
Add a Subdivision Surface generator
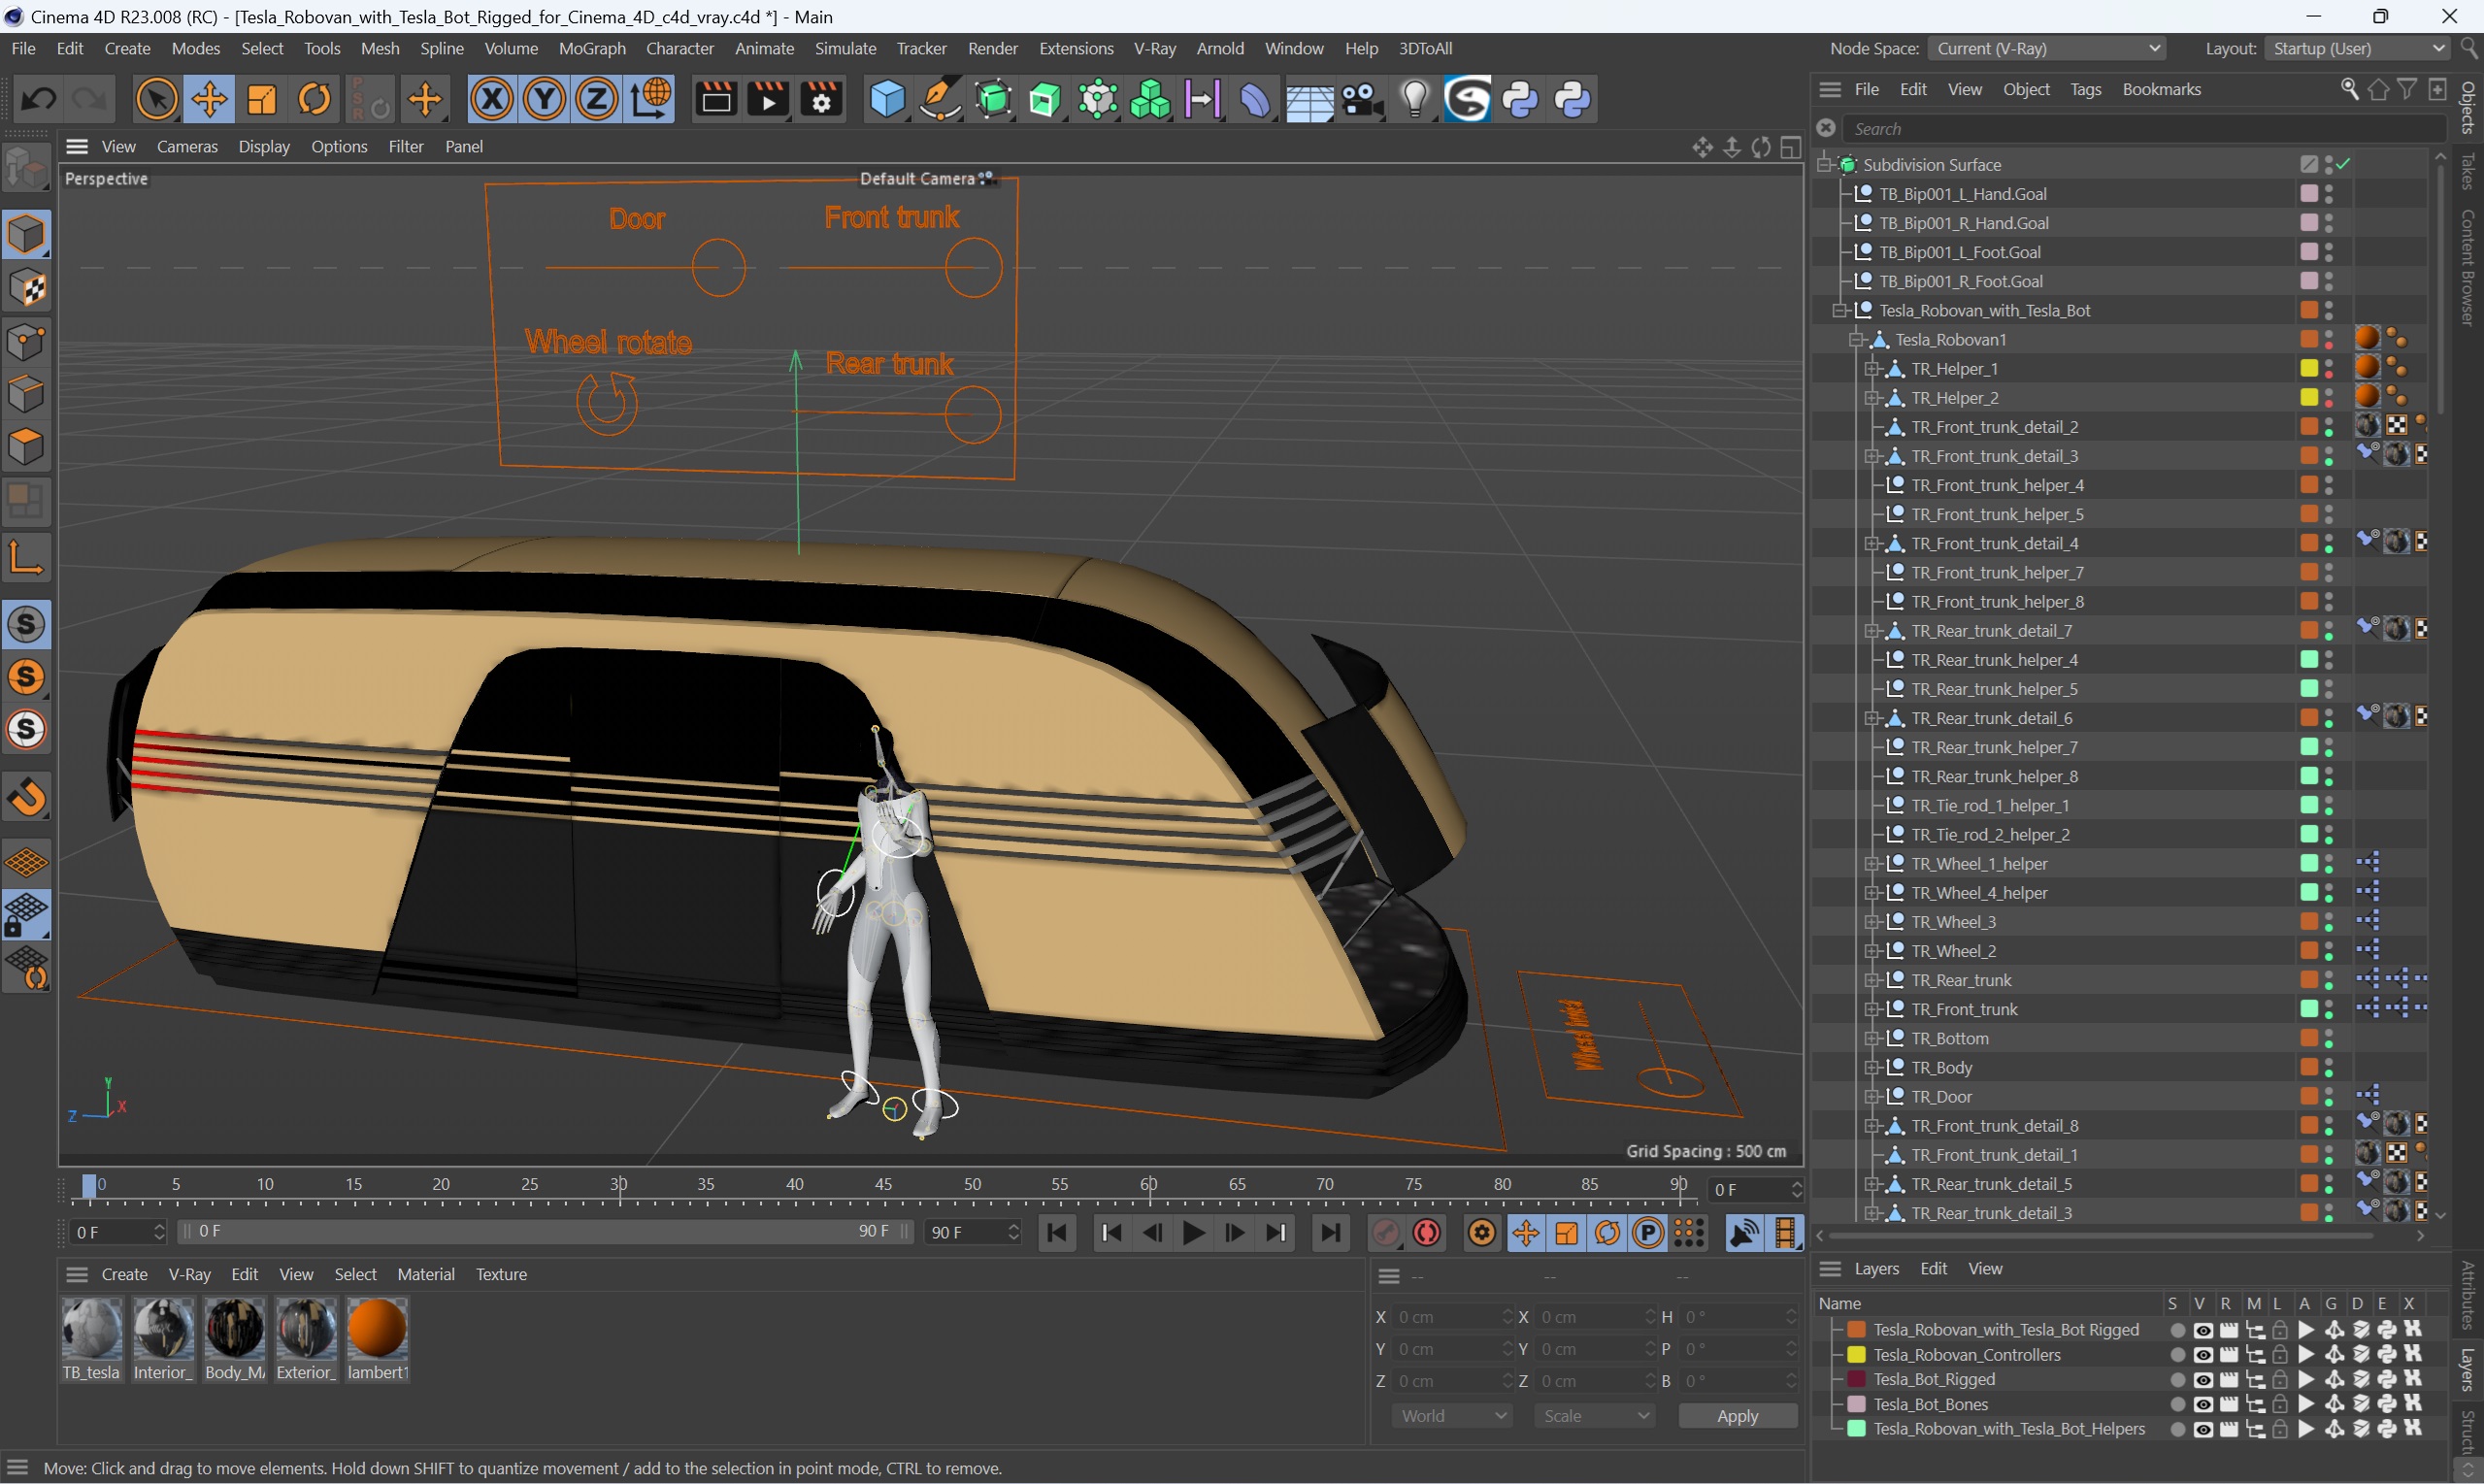[x=993, y=99]
